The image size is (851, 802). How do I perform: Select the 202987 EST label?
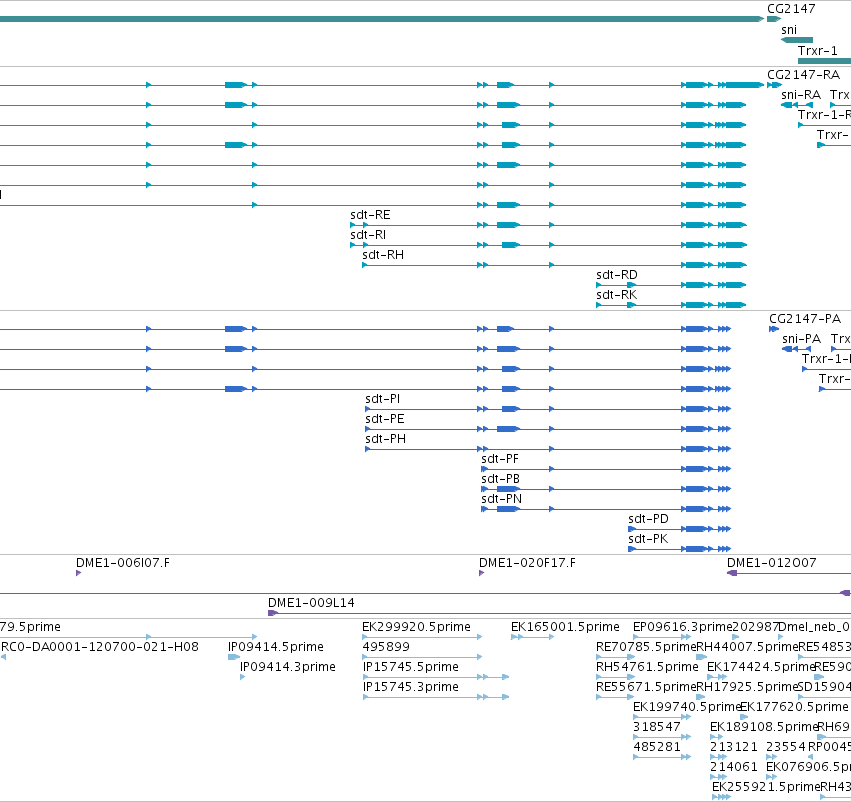click(755, 627)
